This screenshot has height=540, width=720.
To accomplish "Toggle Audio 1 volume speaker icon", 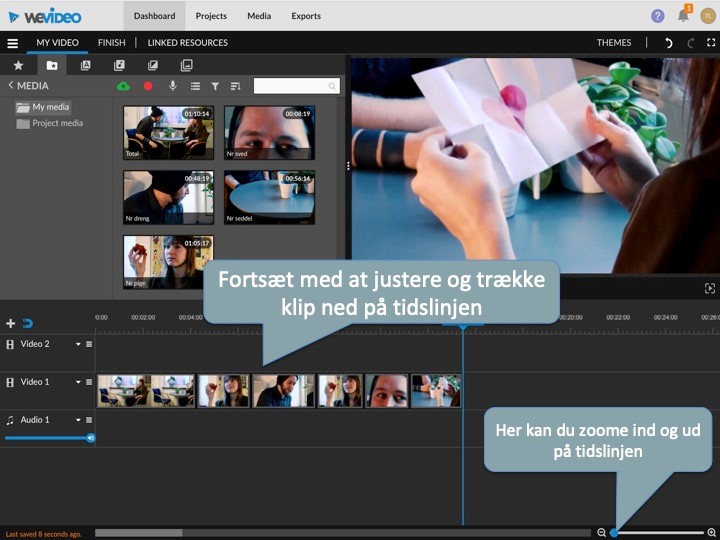I will 91,438.
